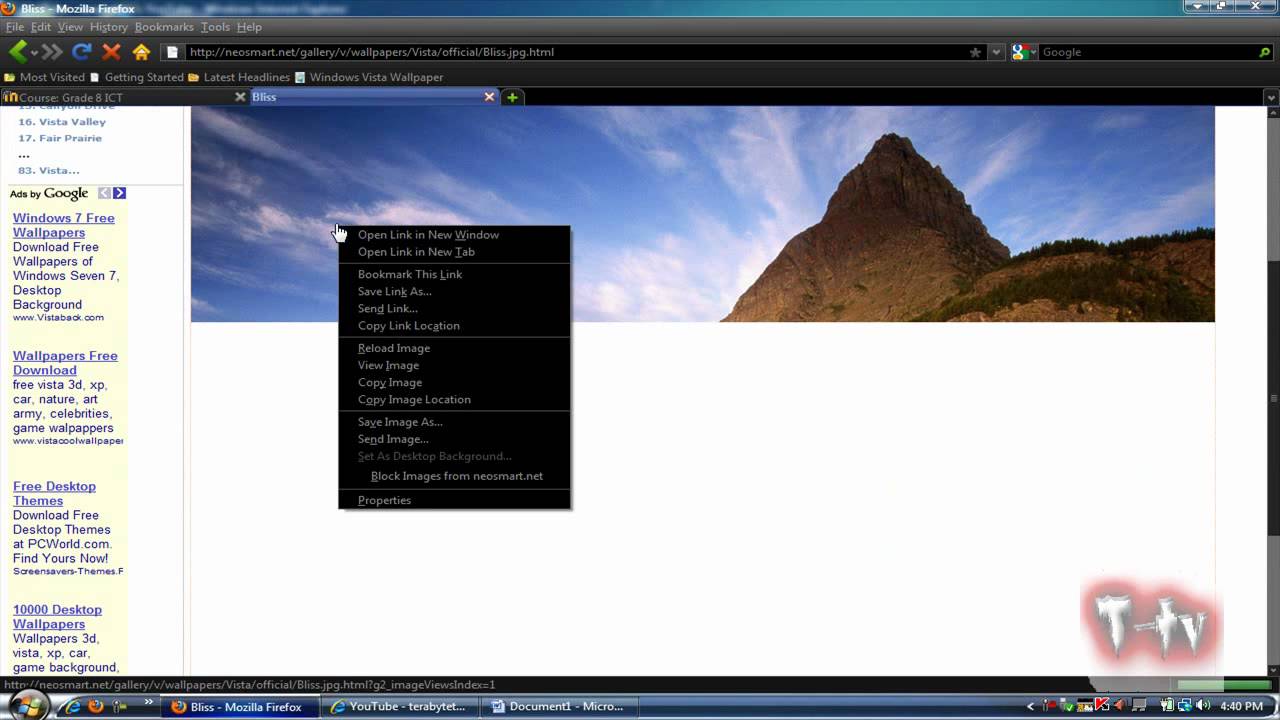Open the File menu
1280x720 pixels.
[15, 27]
